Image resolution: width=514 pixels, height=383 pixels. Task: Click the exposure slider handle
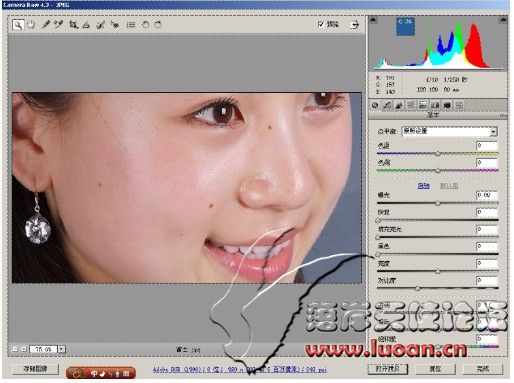coord(438,203)
